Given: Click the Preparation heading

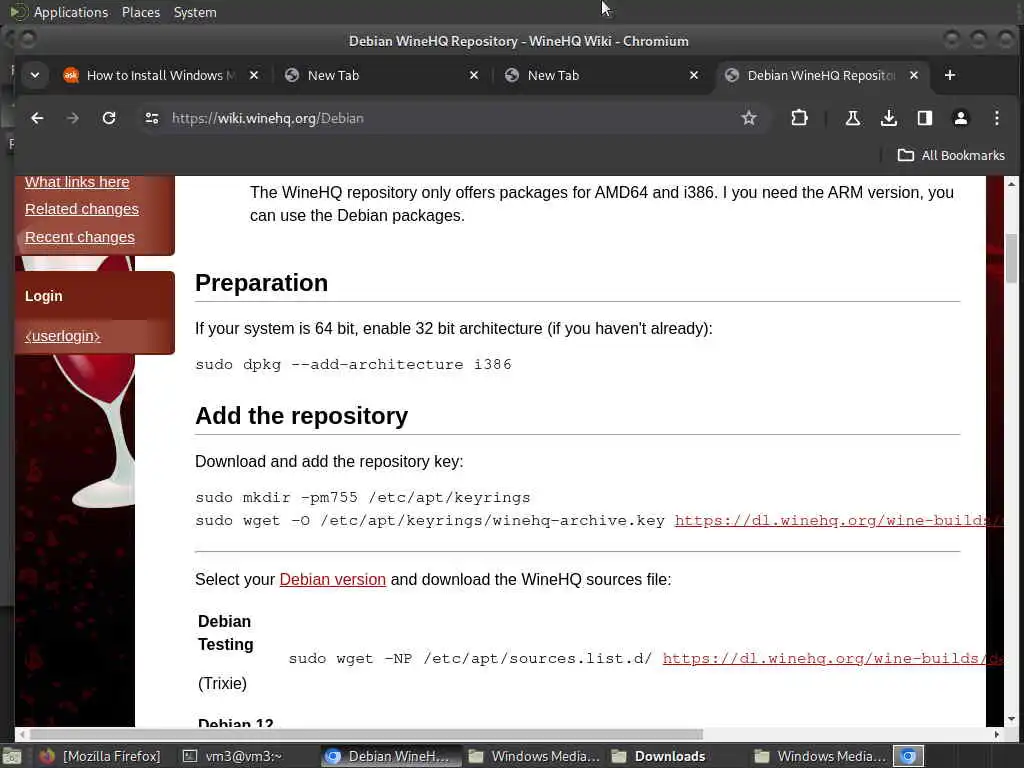Looking at the screenshot, I should (x=261, y=283).
